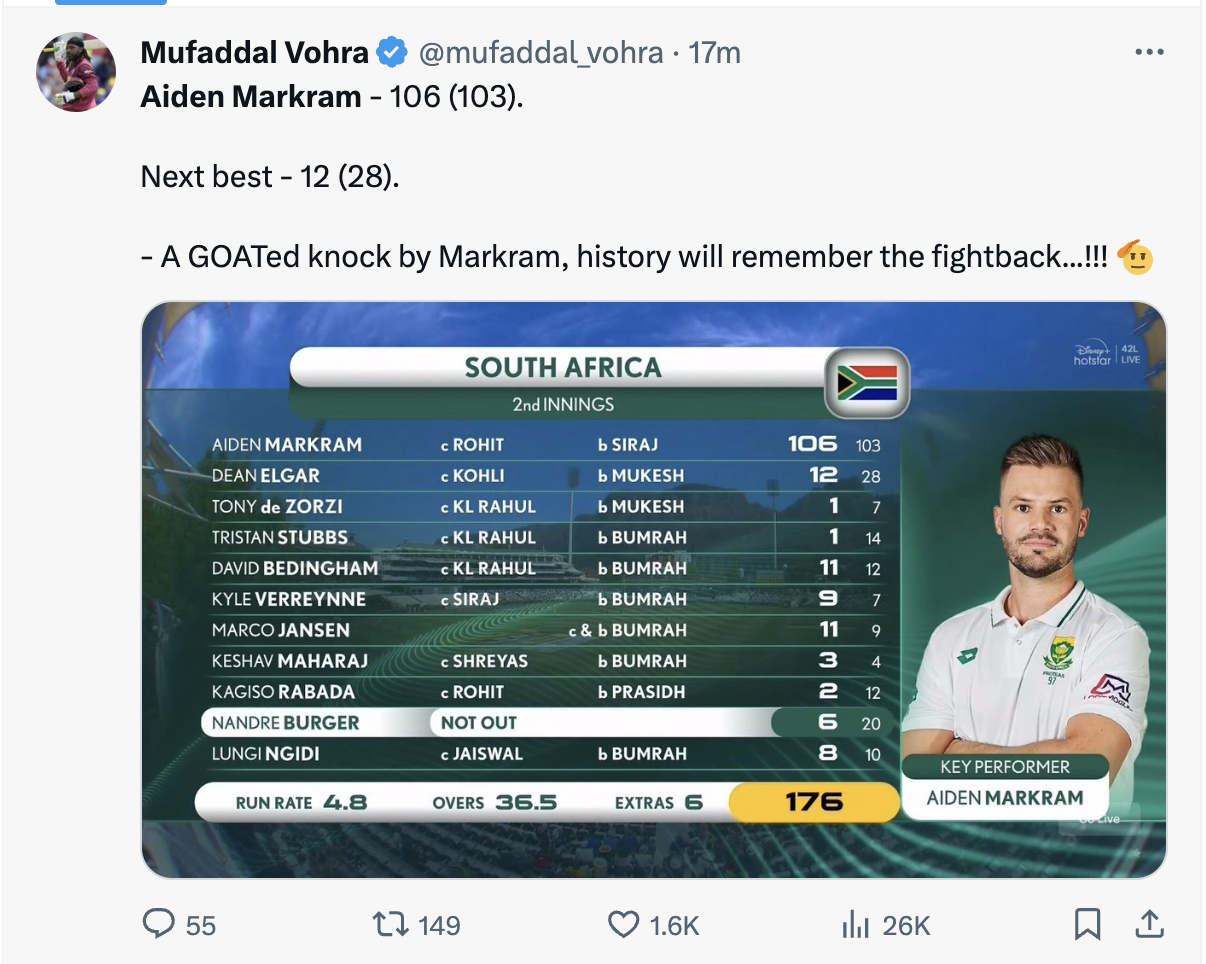The height and width of the screenshot is (964, 1206).
Task: Click the share upload icon
Action: 1149,924
